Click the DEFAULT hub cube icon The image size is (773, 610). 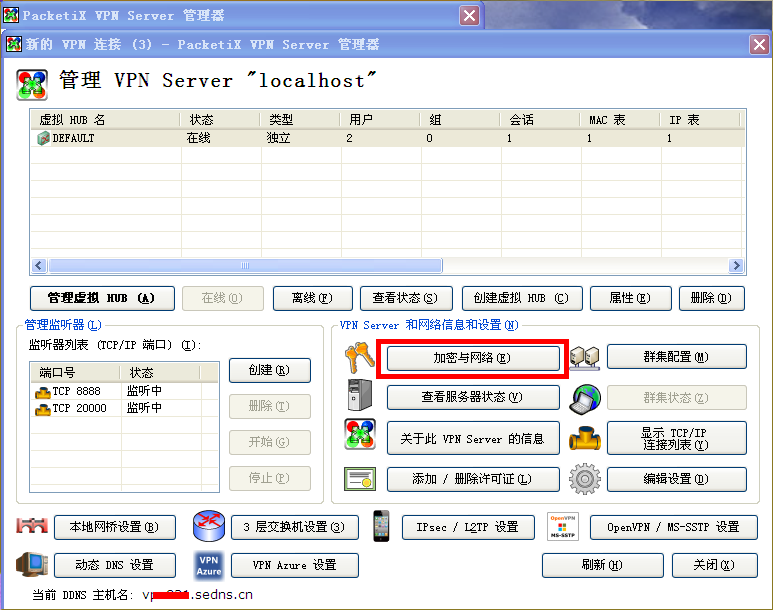coord(43,138)
